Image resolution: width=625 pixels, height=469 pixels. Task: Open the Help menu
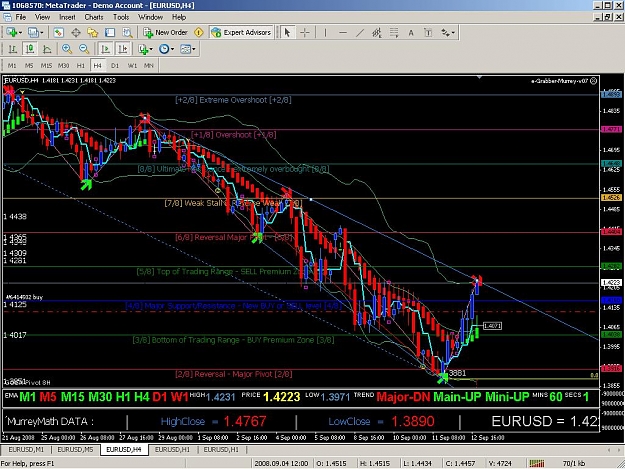tap(179, 17)
